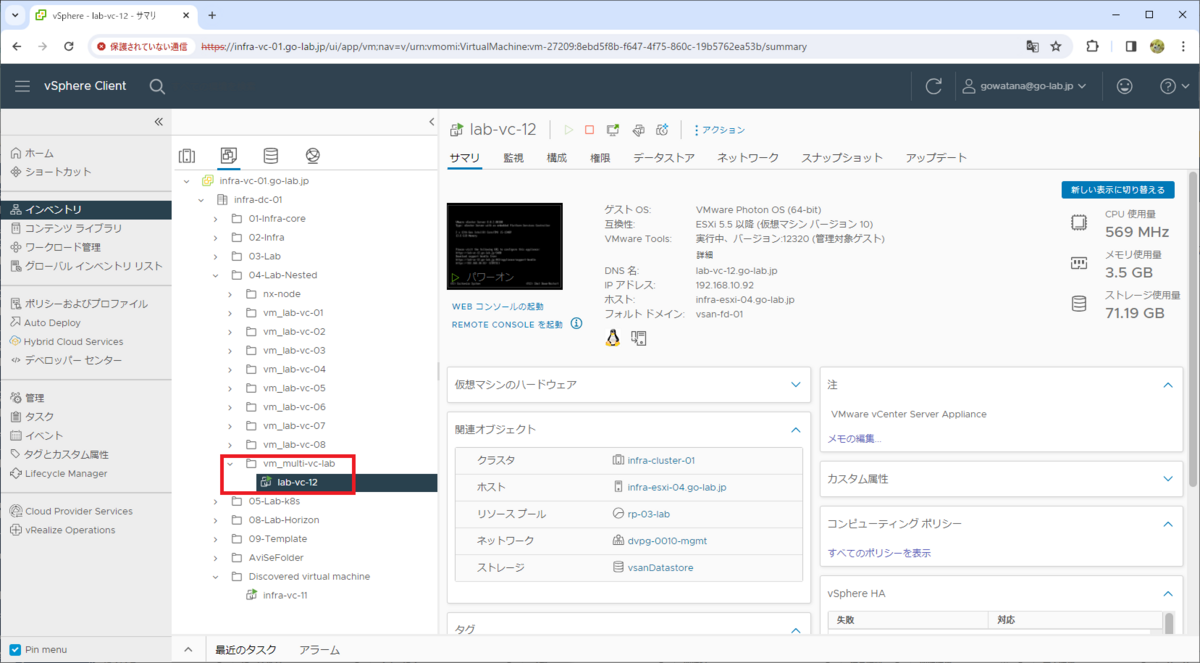Click the green Power On icon for lab-vc-12
This screenshot has width=1200, height=663.
568,130
